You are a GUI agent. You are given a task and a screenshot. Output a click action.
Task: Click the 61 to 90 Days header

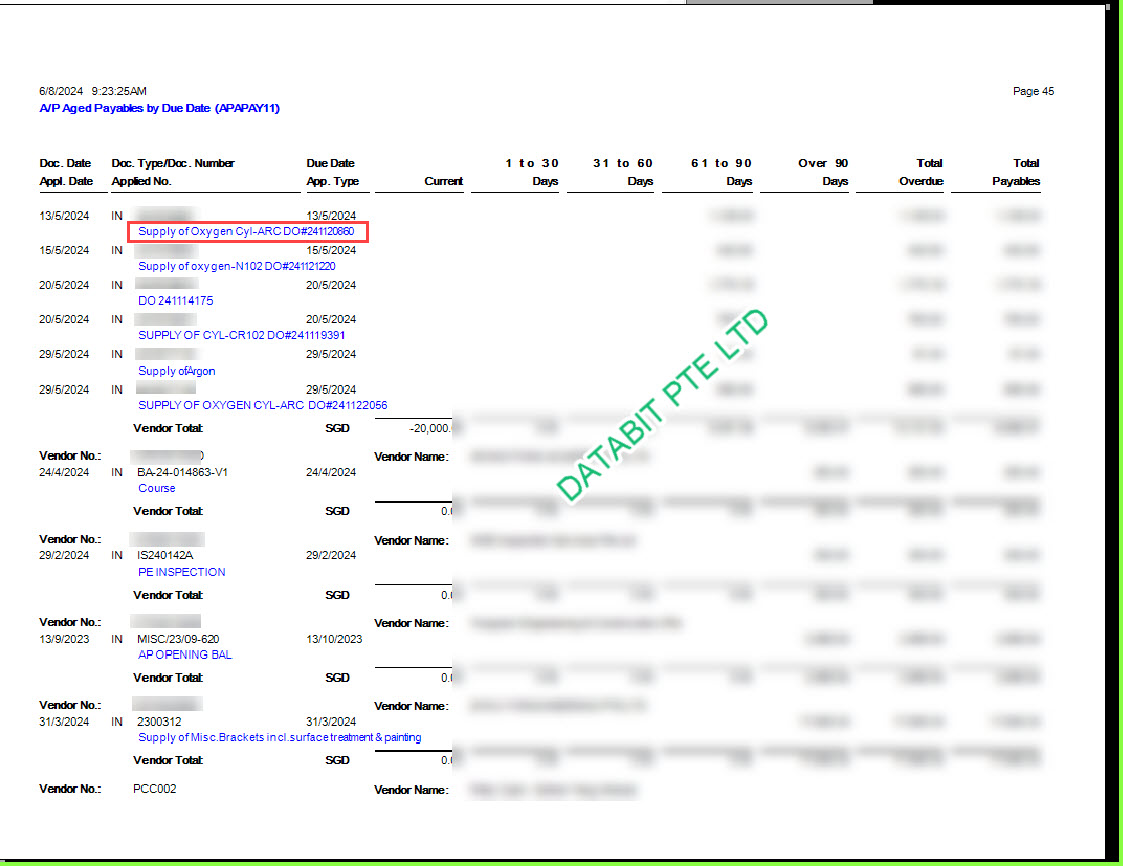721,172
